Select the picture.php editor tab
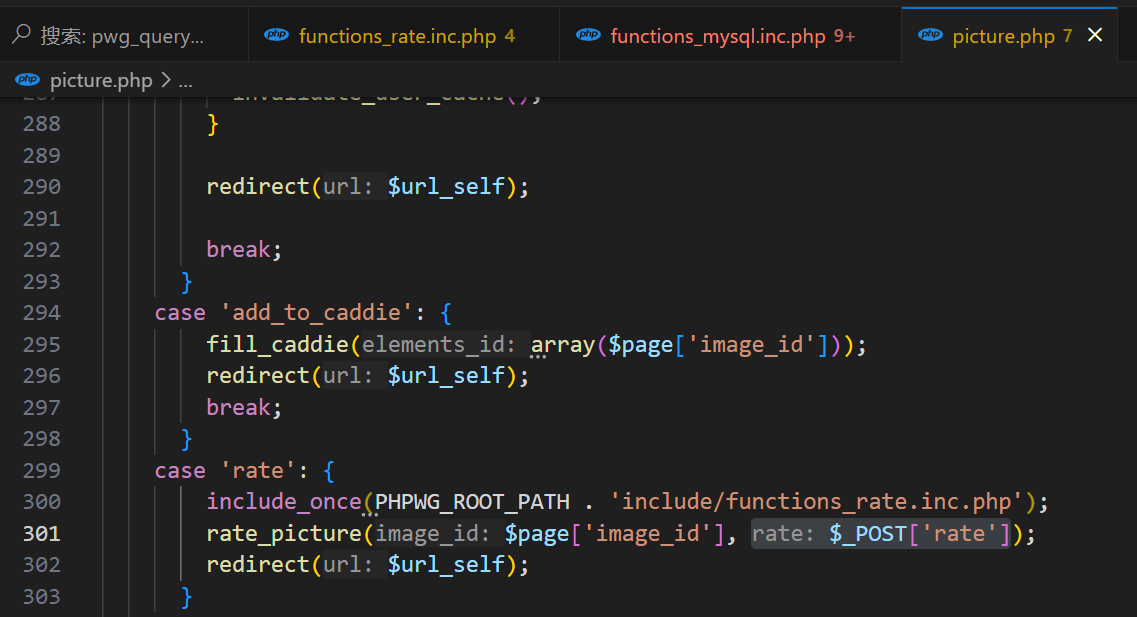This screenshot has width=1137, height=617. 1009,35
